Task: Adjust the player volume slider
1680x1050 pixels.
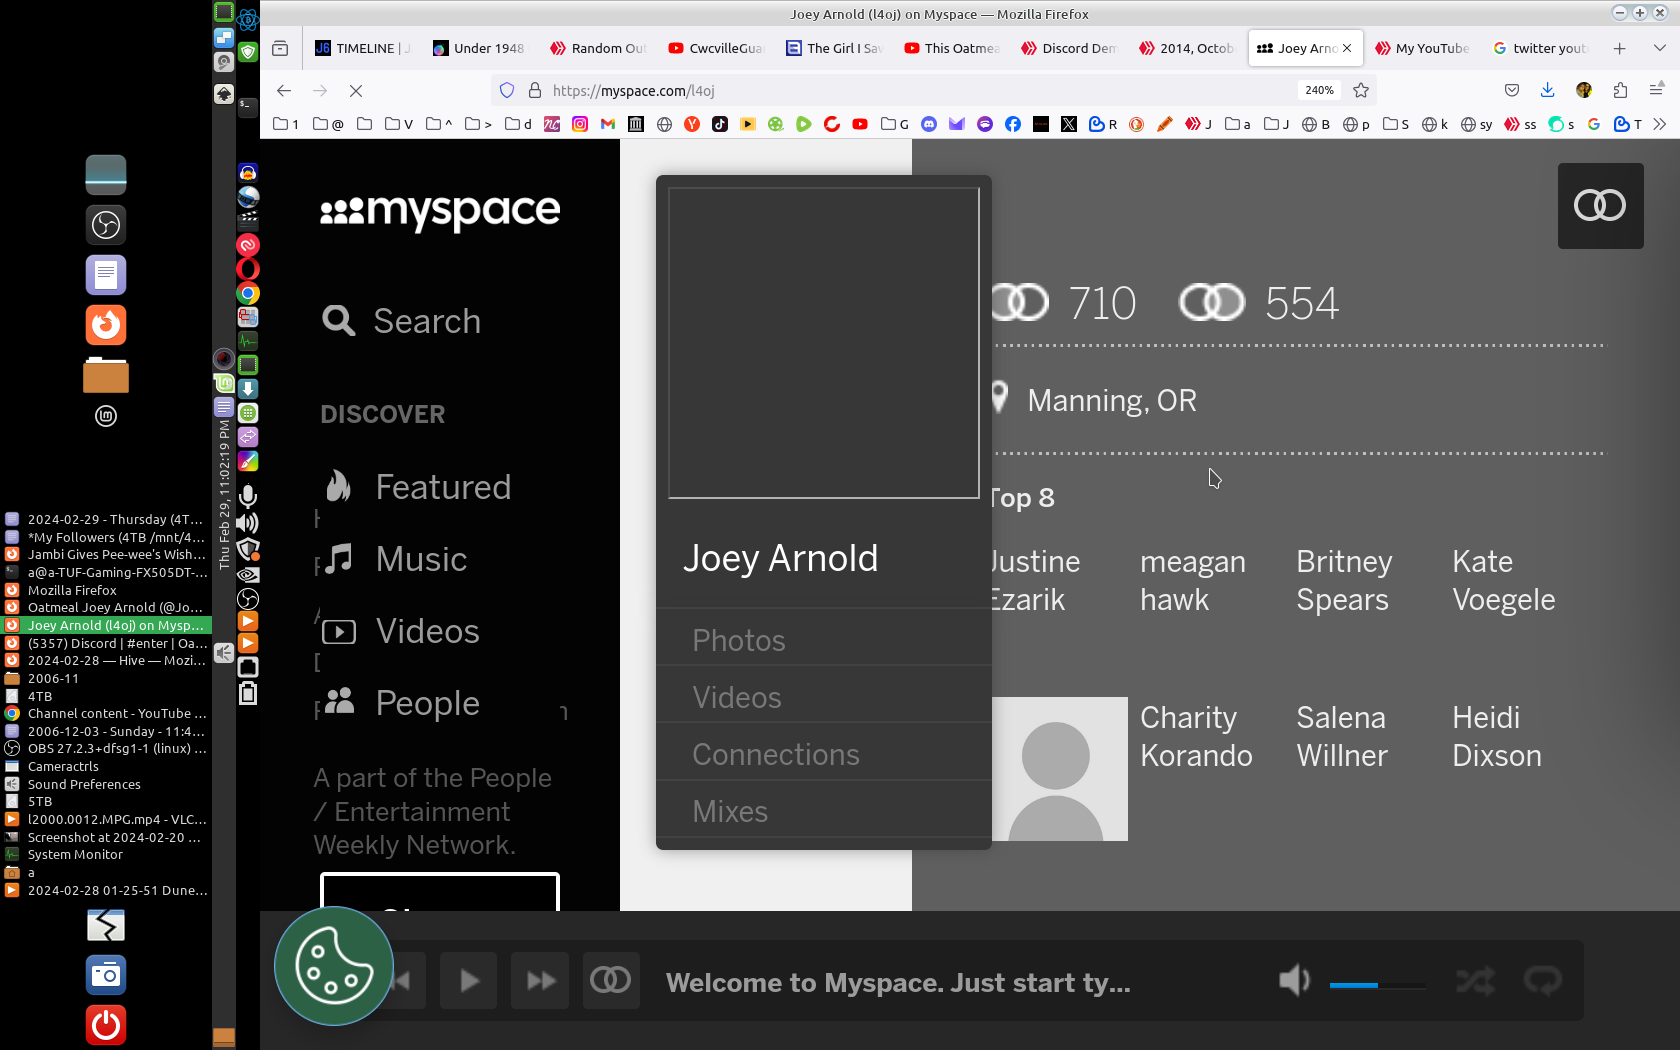Action: [x=1377, y=985]
